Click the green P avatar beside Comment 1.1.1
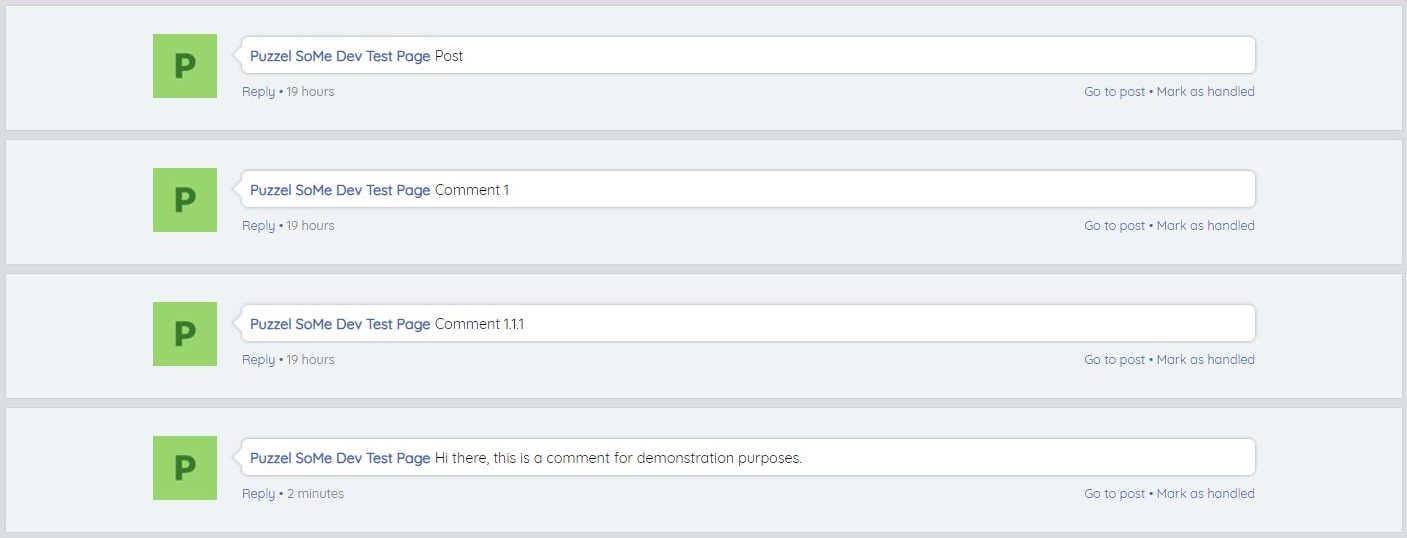 [185, 334]
